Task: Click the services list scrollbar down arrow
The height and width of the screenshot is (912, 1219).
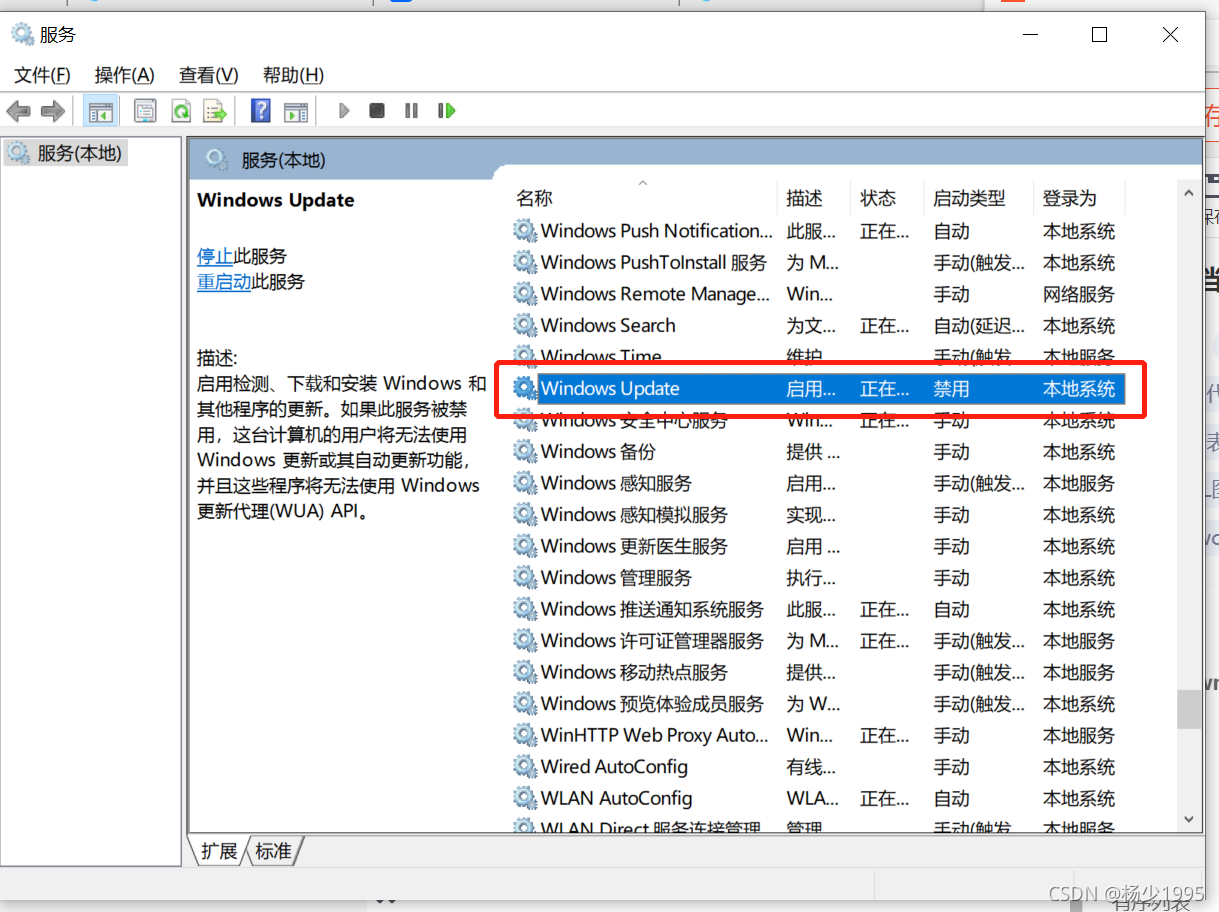Action: pos(1189,818)
